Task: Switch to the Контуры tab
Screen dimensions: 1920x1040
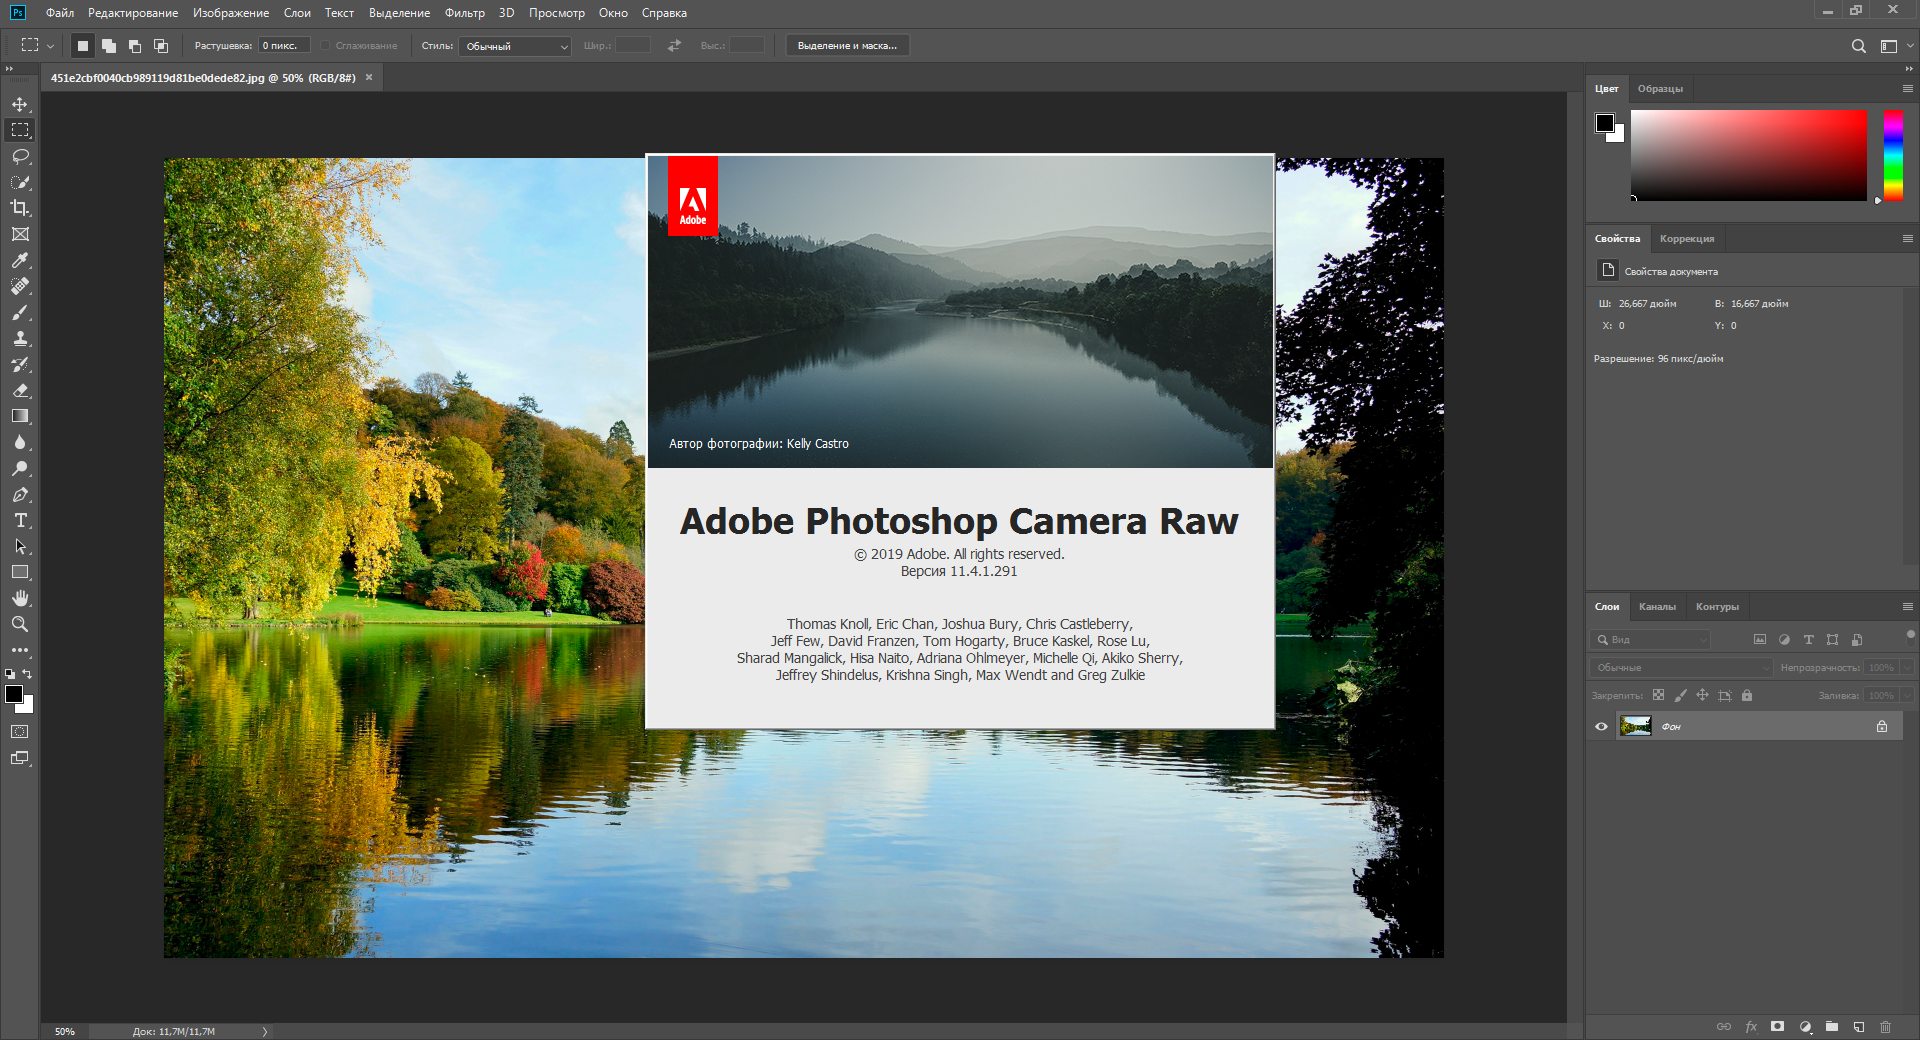Action: [x=1717, y=607]
